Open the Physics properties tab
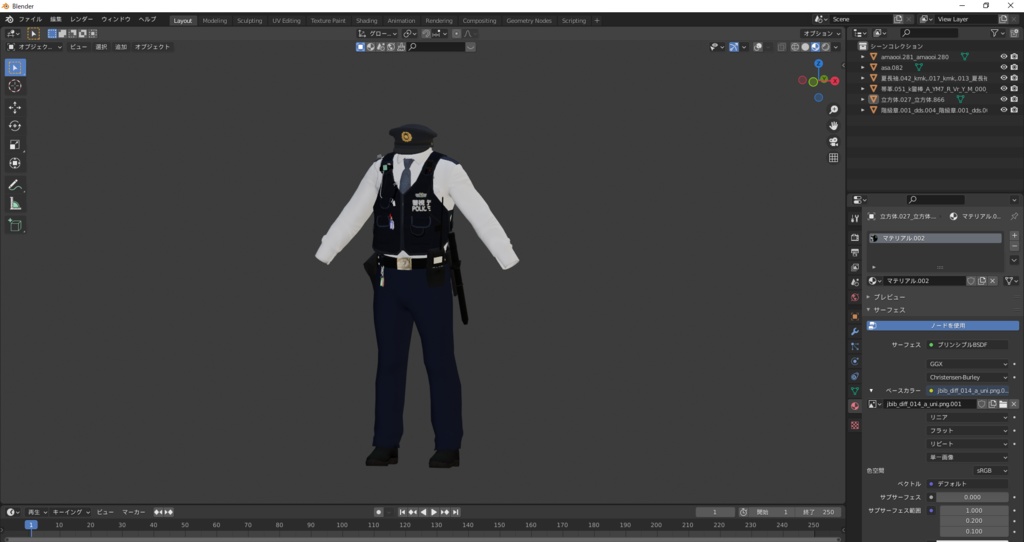This screenshot has width=1024, height=542. (855, 361)
